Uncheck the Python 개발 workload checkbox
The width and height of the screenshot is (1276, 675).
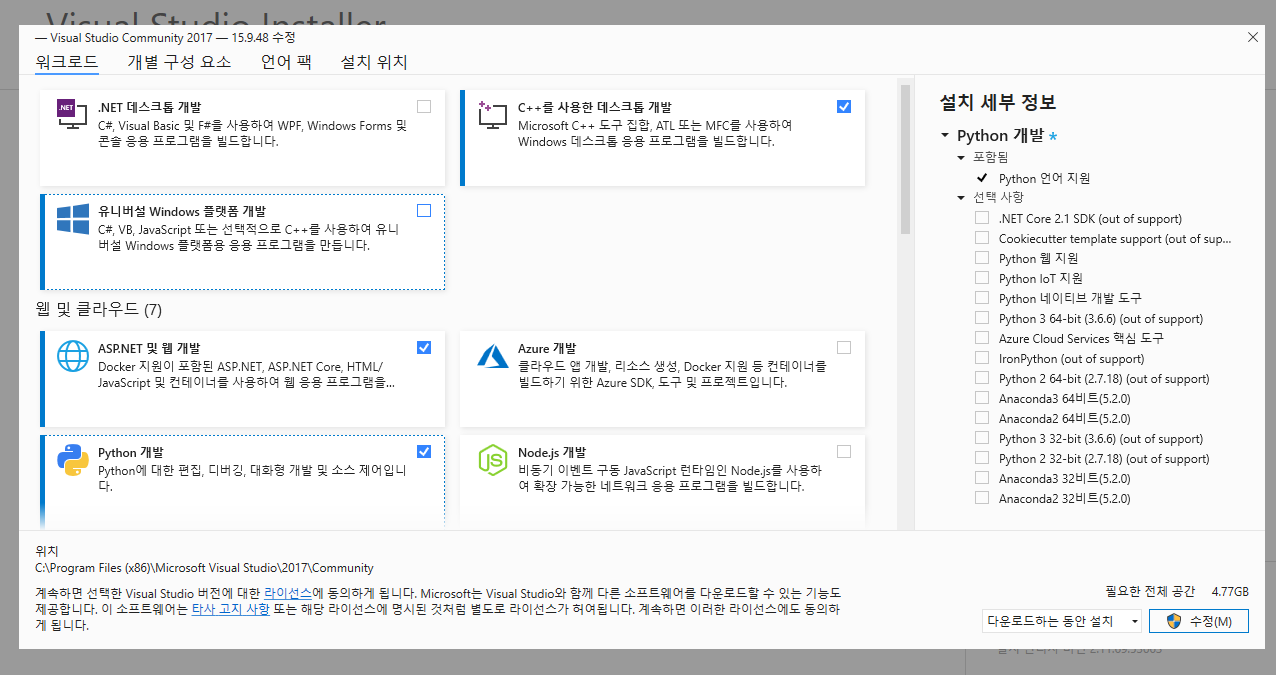point(424,451)
